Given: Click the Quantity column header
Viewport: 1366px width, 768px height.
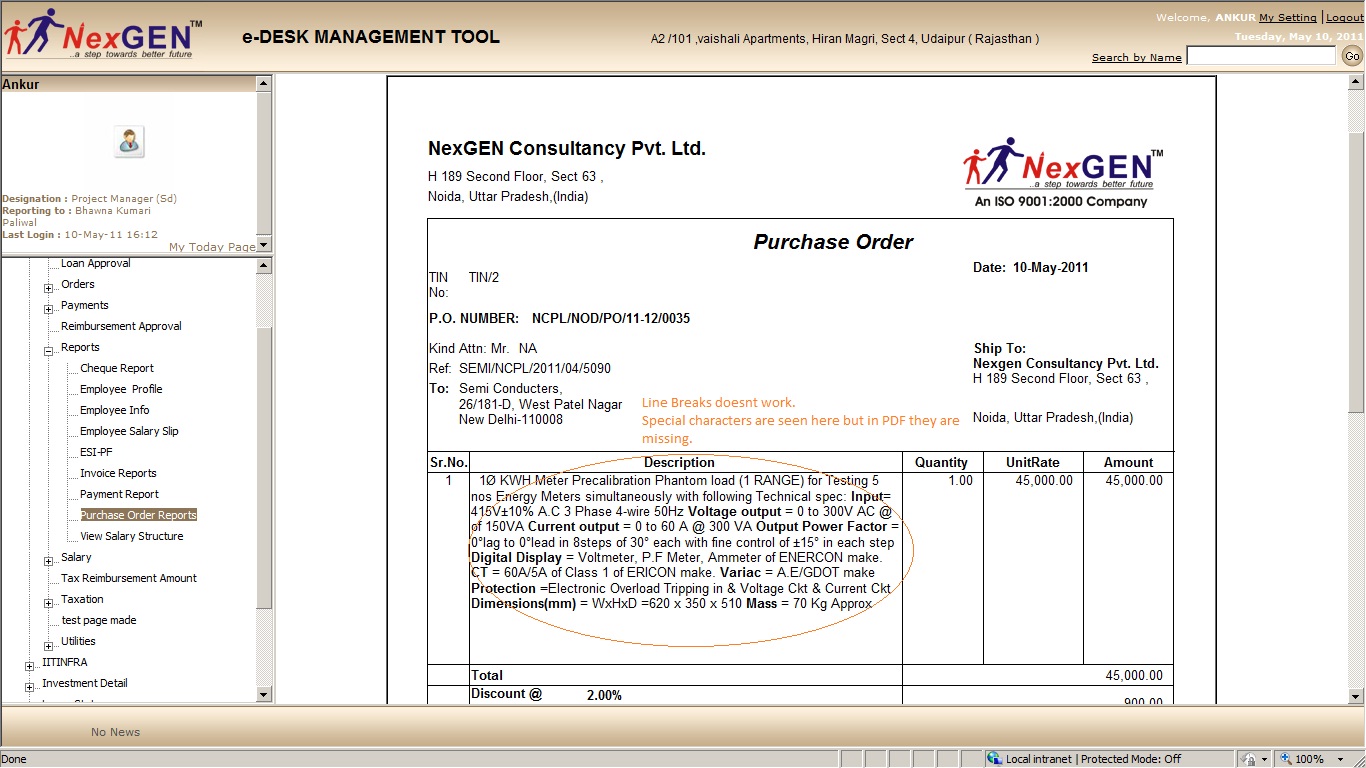Looking at the screenshot, I should click(x=941, y=462).
